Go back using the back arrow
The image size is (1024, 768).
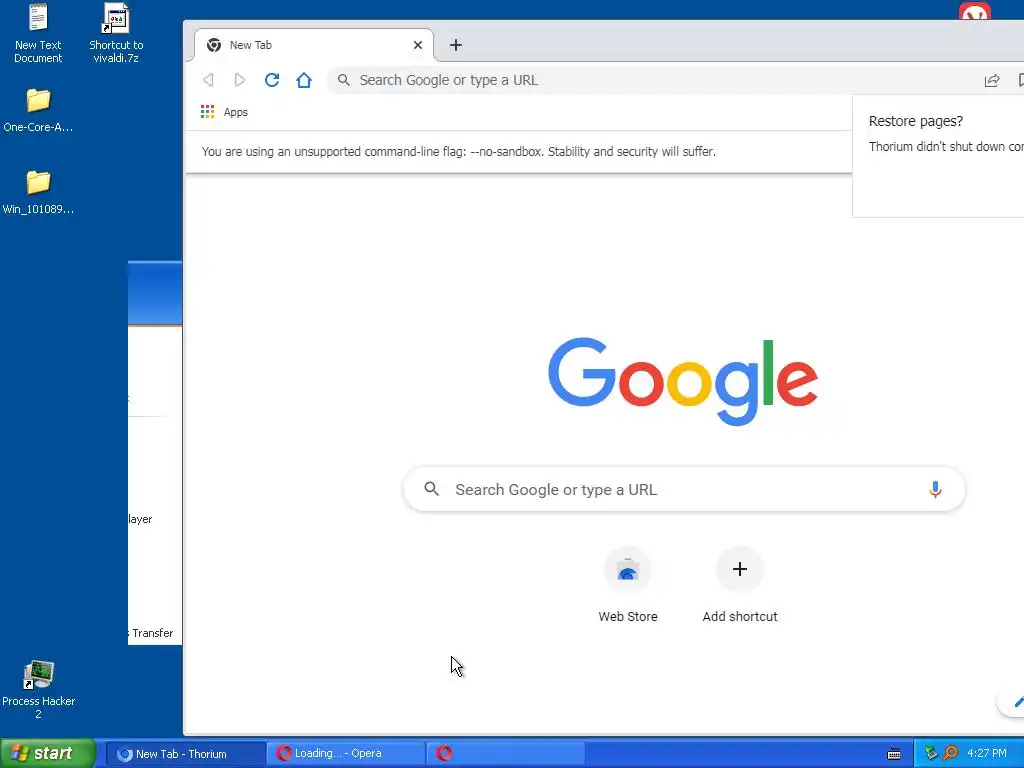208,80
